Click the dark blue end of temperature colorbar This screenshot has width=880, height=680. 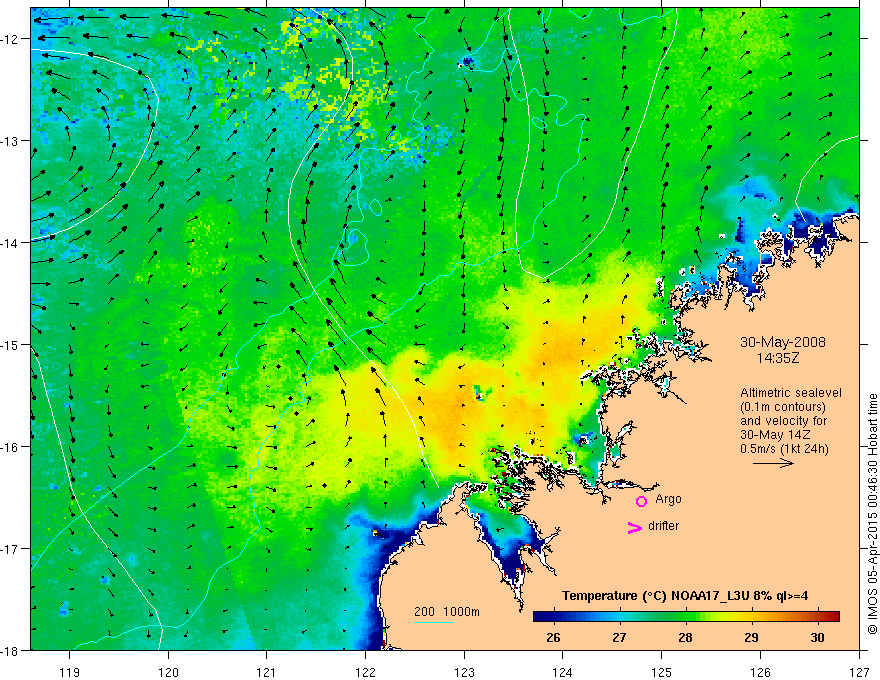542,617
